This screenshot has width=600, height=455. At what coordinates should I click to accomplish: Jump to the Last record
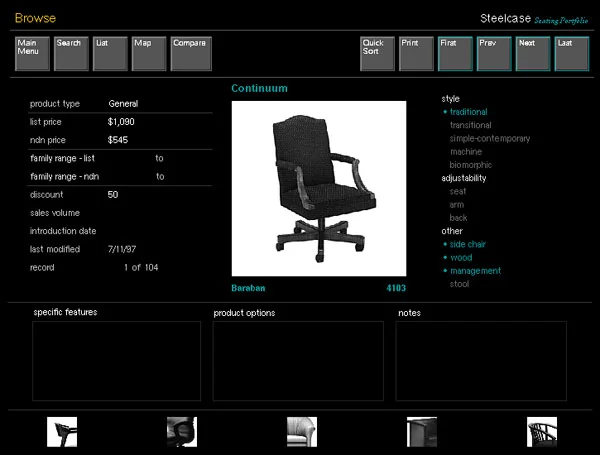click(x=572, y=54)
